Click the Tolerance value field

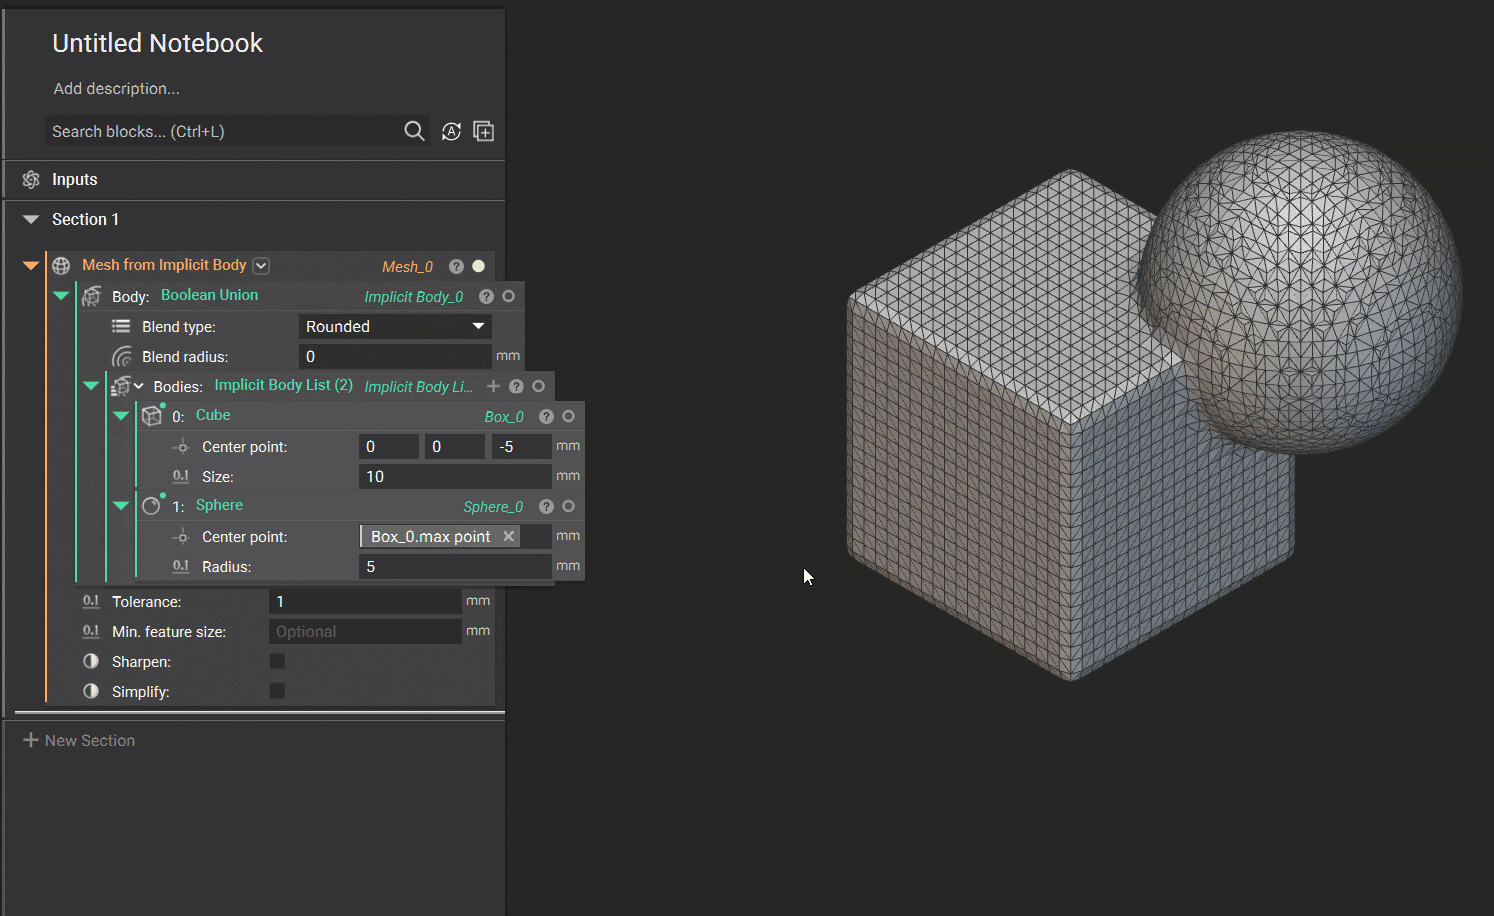point(365,601)
